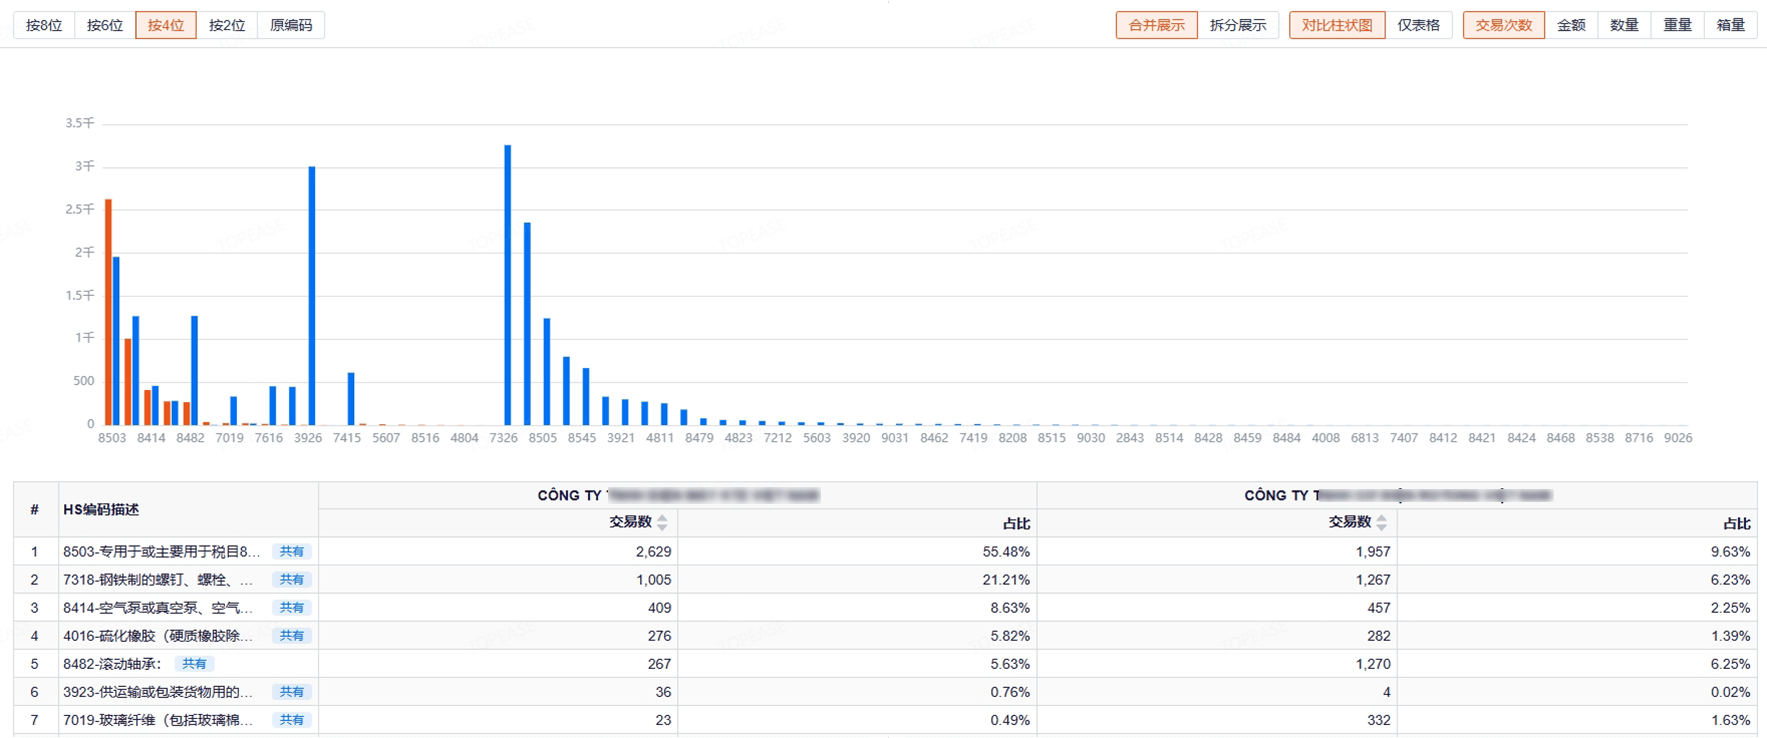Click the 共有 tag on row 3923

(291, 692)
